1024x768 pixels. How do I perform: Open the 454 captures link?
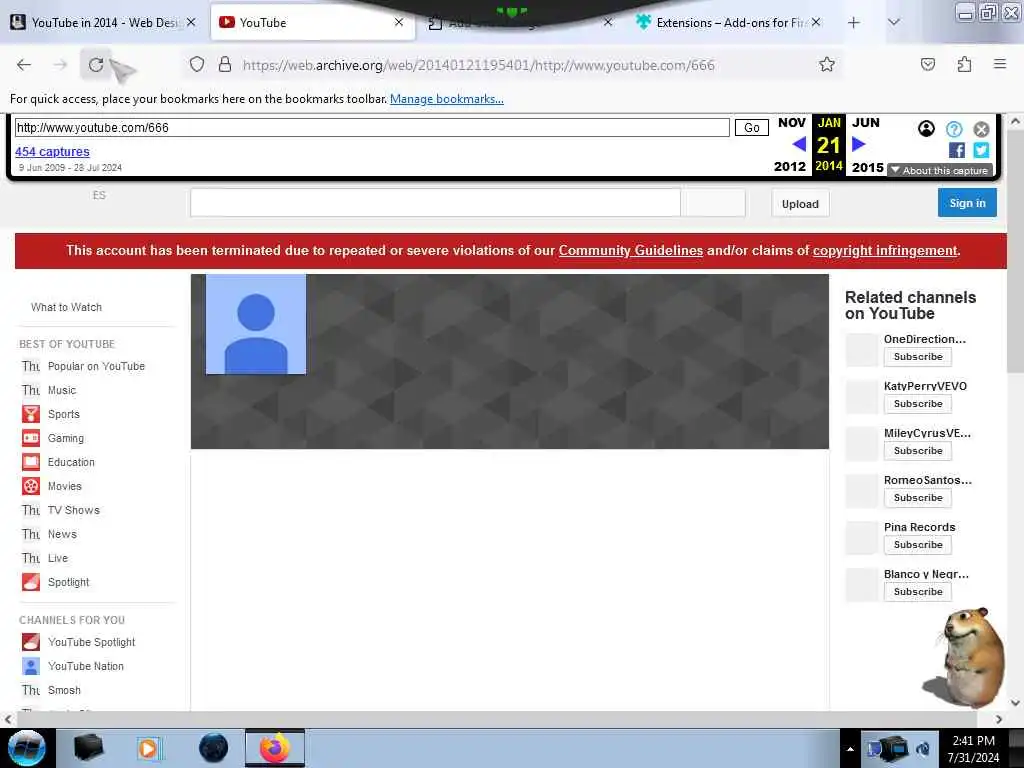point(52,152)
